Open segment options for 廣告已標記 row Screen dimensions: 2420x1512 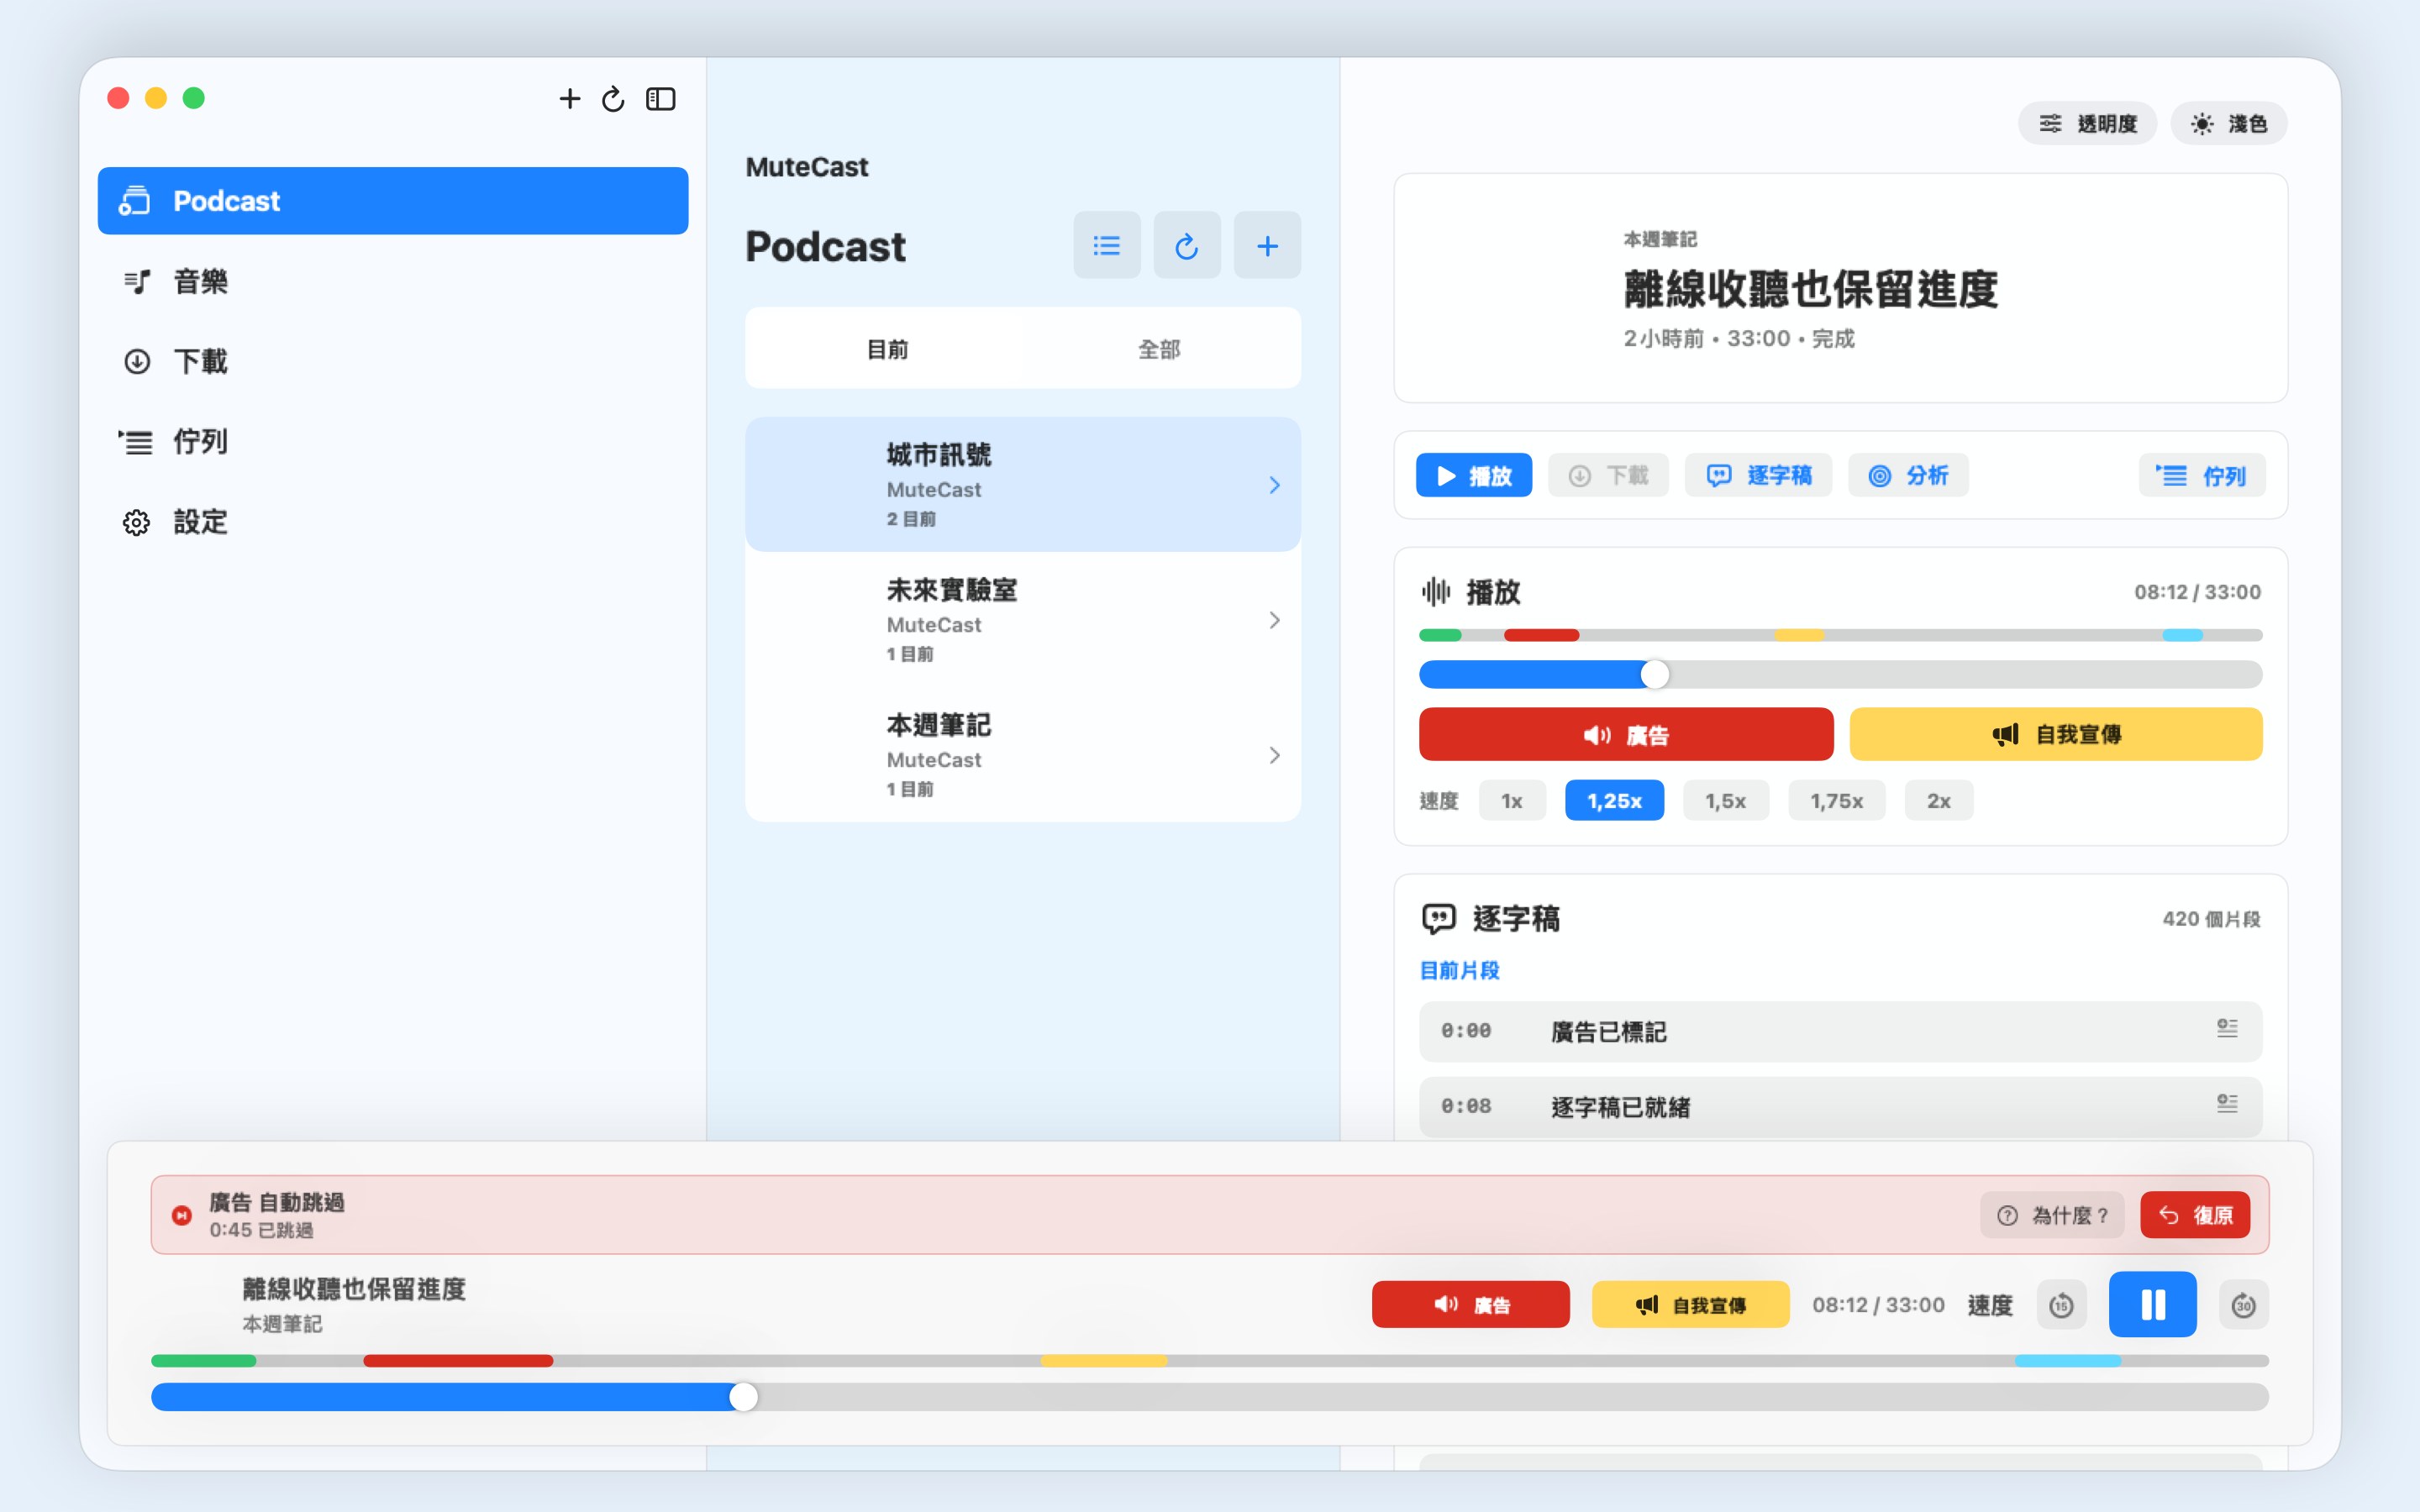(x=2226, y=1029)
